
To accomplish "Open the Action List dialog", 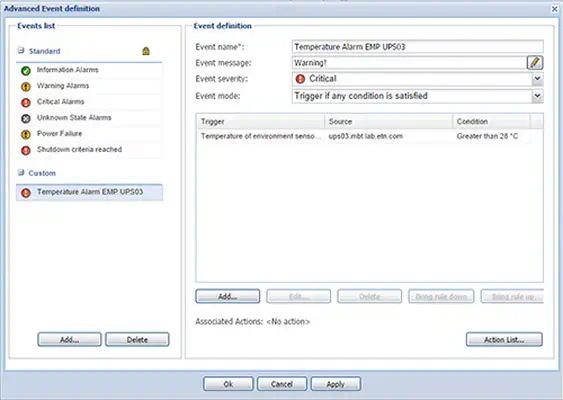I will [x=504, y=339].
